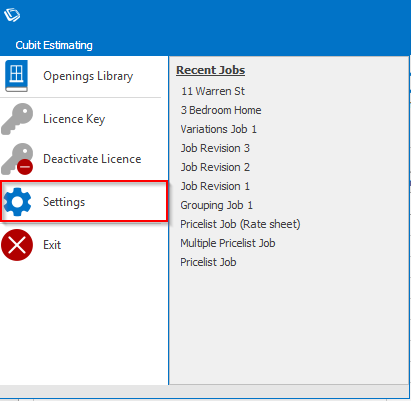Open recent job 3 Bedroom Home
Image resolution: width=411 pixels, height=401 pixels.
221,110
